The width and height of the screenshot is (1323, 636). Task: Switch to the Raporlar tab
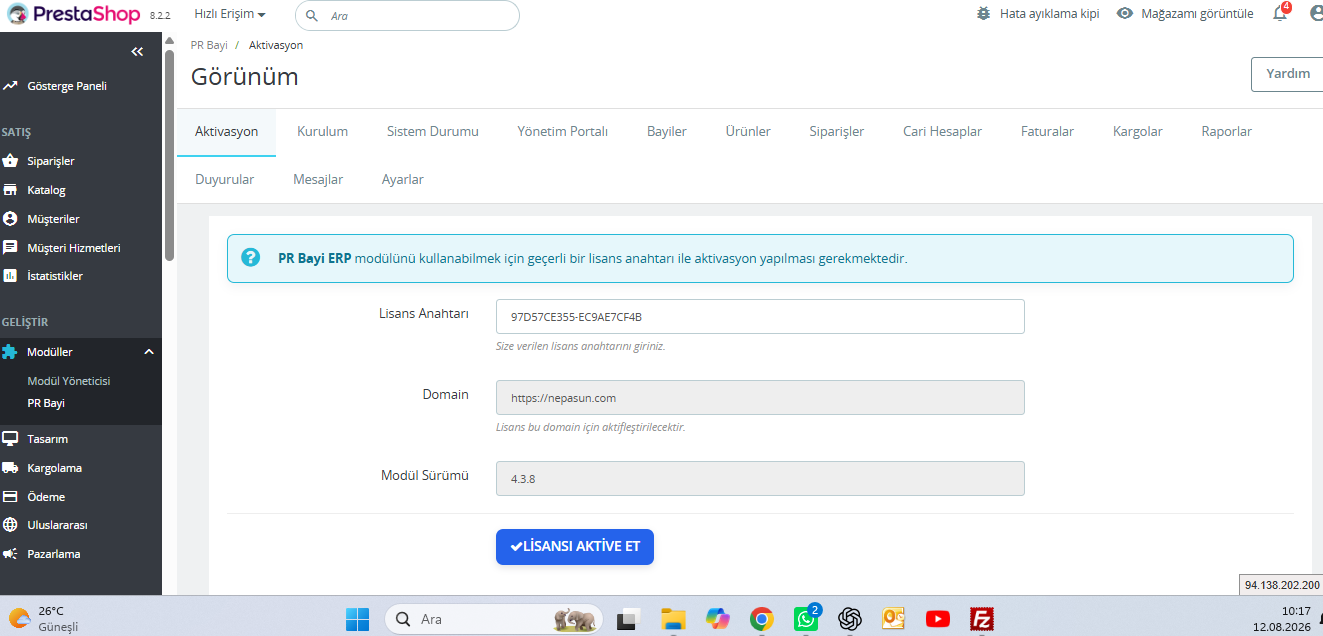1227,132
